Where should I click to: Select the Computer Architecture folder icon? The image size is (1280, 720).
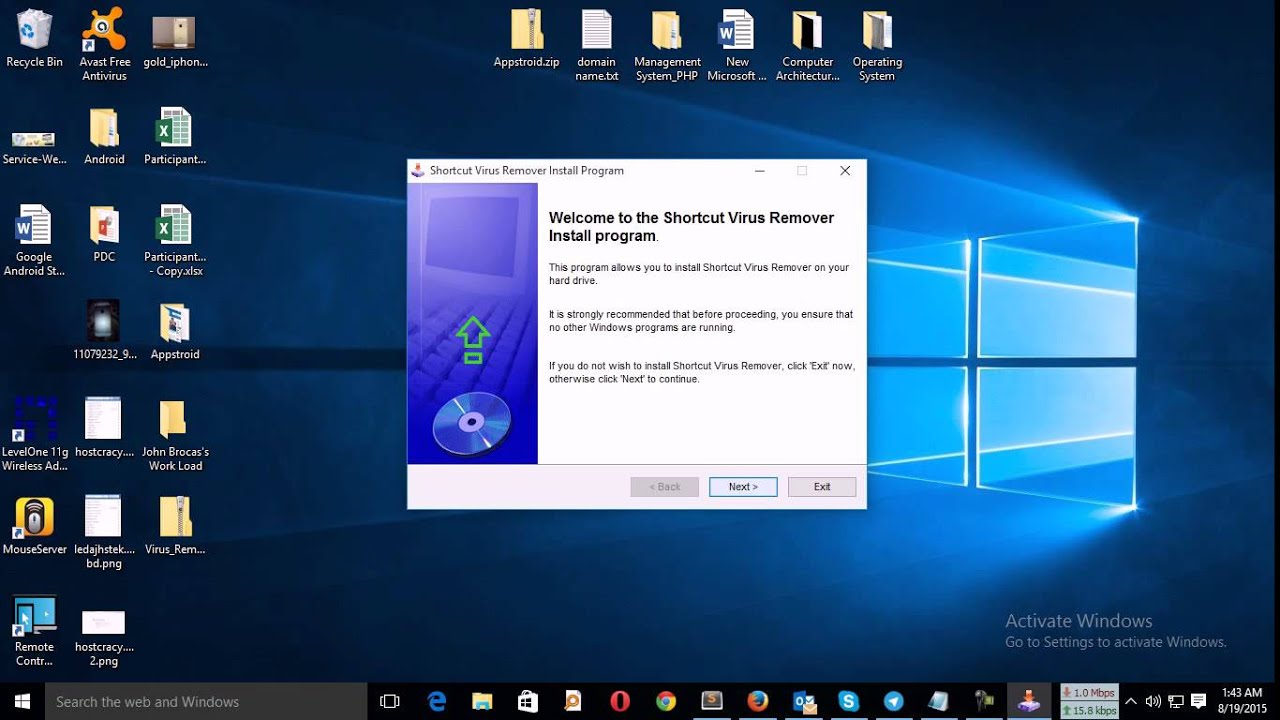(x=807, y=45)
